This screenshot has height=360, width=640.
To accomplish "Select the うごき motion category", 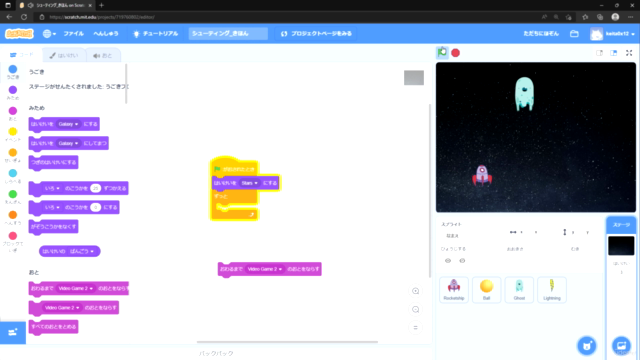I will click(x=13, y=72).
